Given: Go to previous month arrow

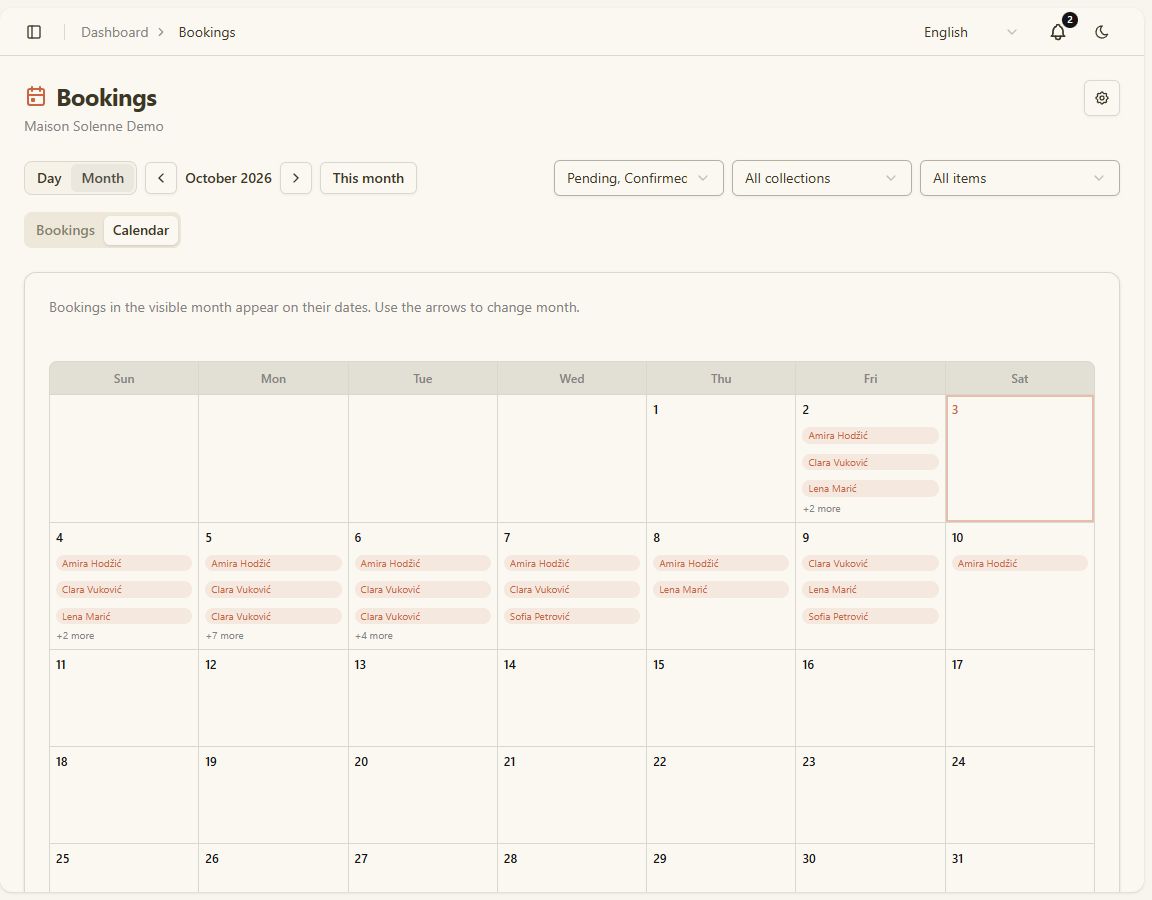Looking at the screenshot, I should point(161,178).
